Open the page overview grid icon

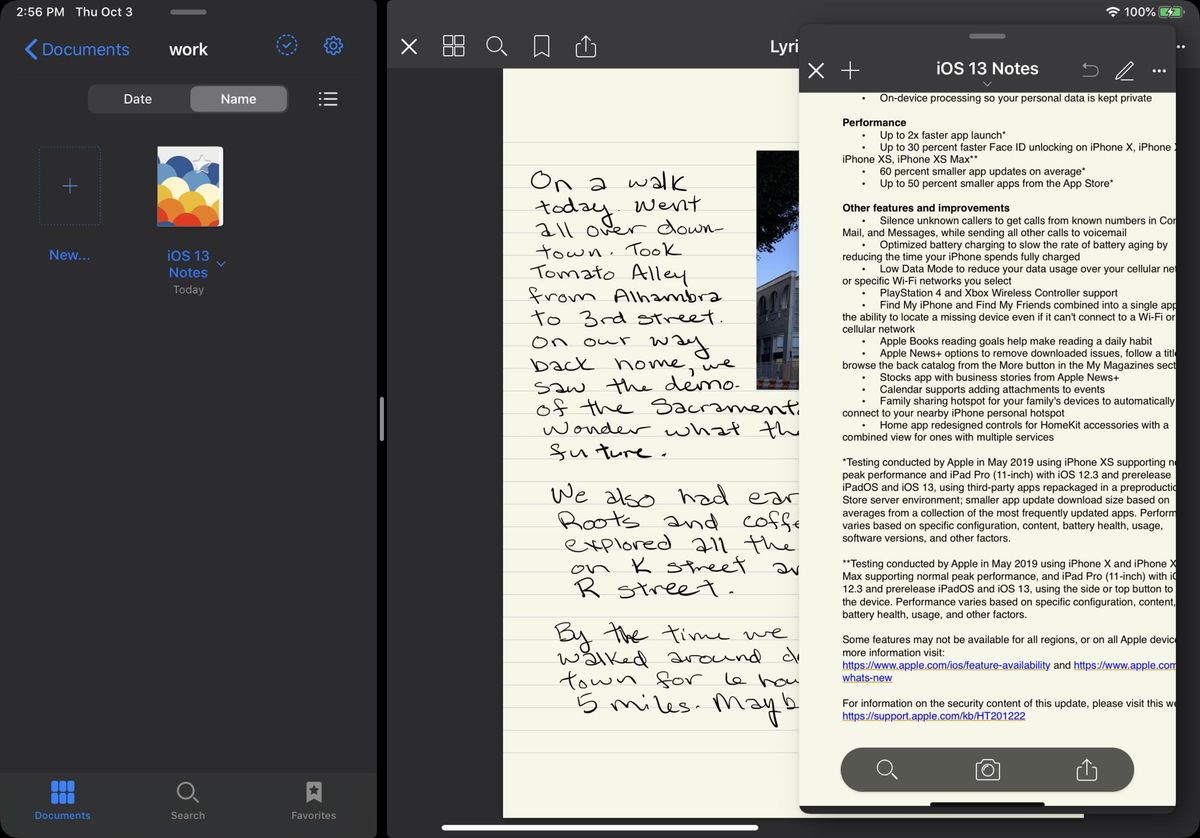pos(453,46)
